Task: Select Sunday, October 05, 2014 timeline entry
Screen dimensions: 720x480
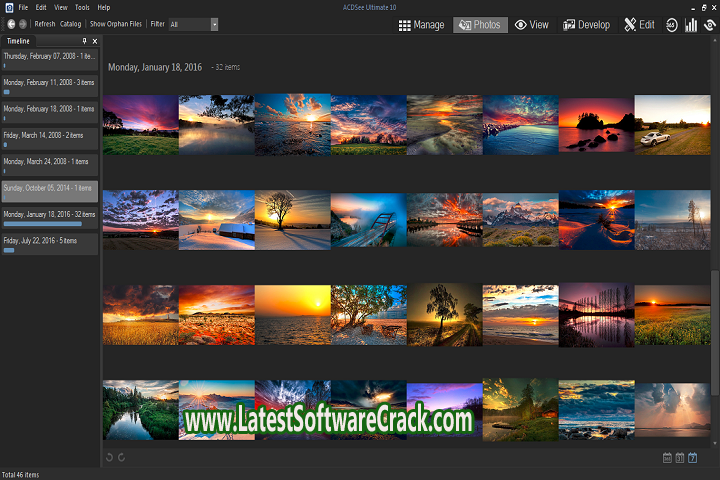Action: tap(50, 192)
